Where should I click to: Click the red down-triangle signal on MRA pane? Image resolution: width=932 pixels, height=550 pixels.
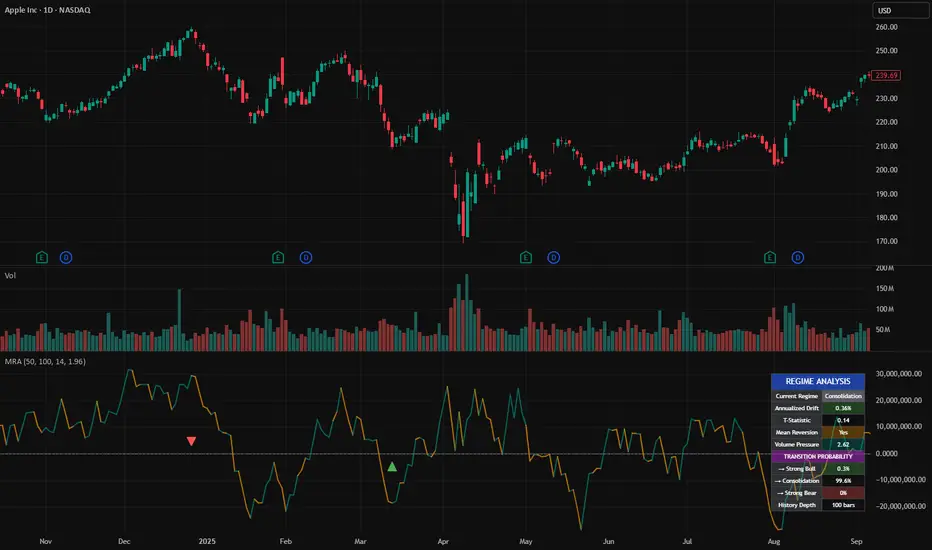click(x=191, y=441)
